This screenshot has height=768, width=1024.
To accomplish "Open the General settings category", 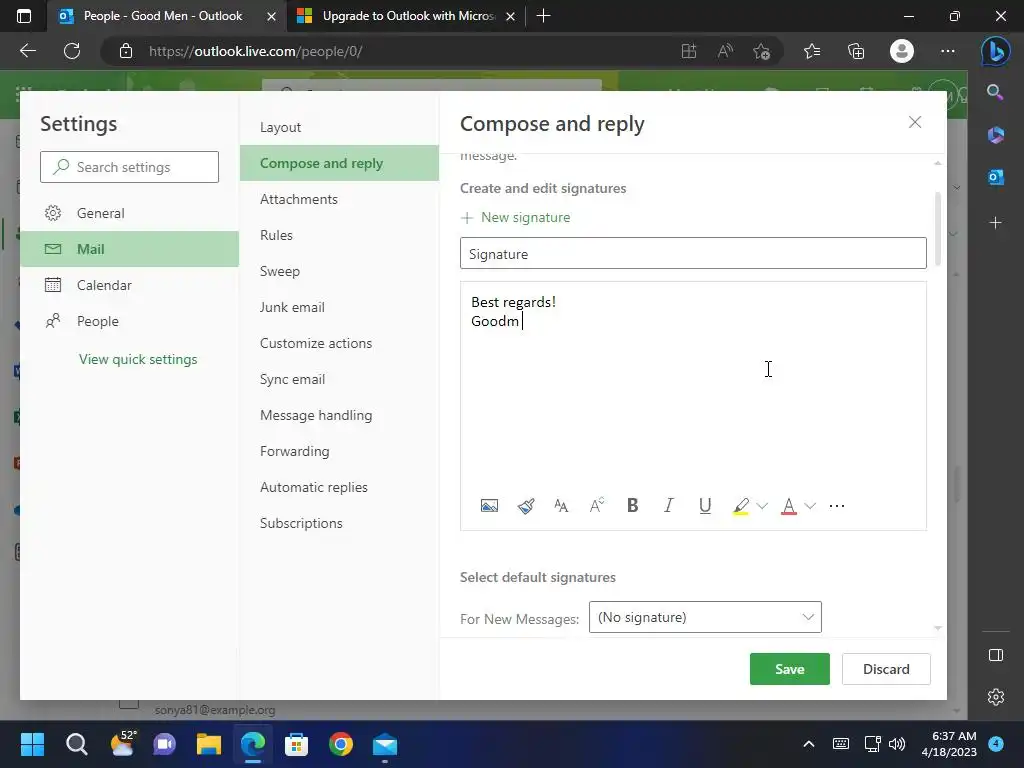I will tap(130, 213).
